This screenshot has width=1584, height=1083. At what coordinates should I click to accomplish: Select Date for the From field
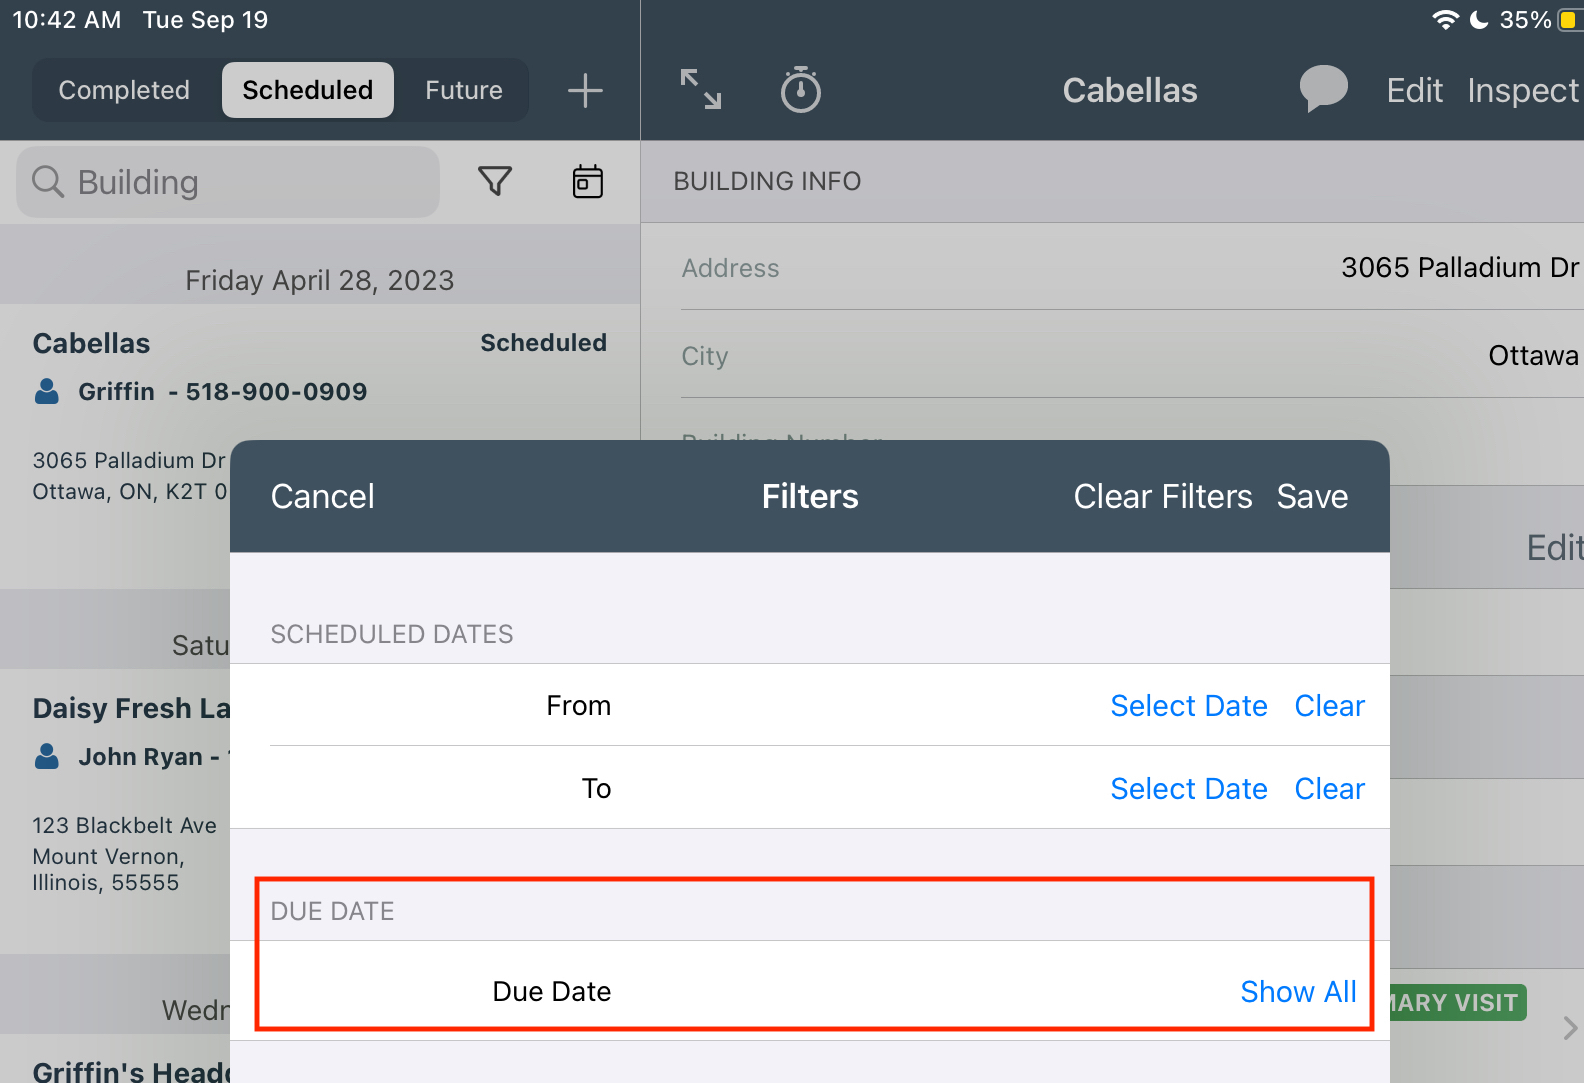click(x=1188, y=706)
